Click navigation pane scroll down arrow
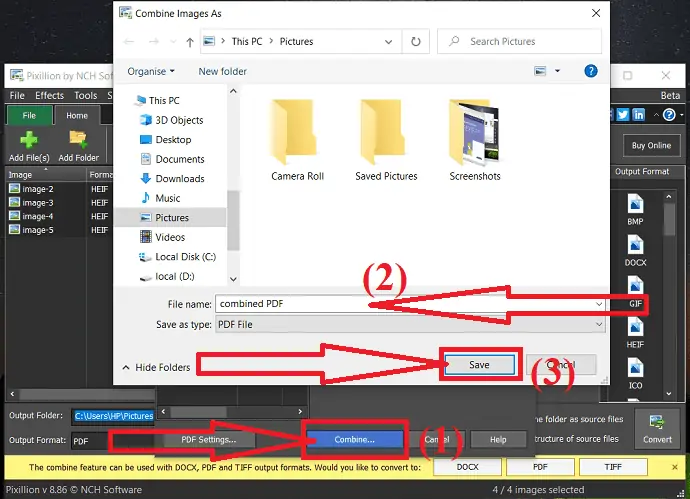The width and height of the screenshot is (690, 499). click(234, 279)
